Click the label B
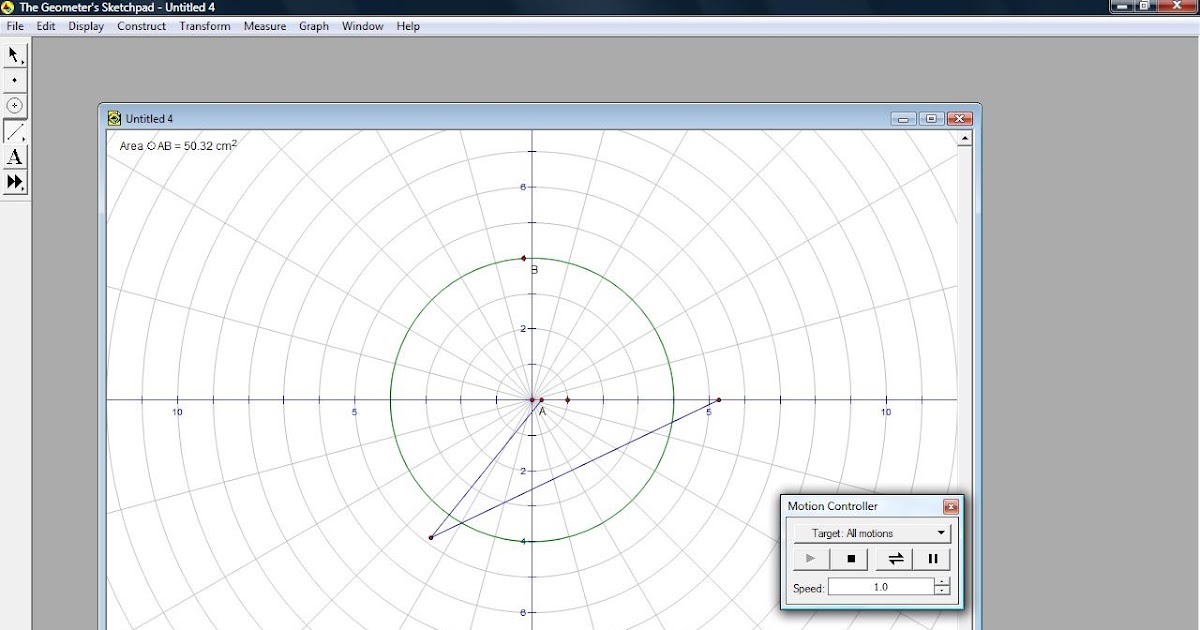Screen dimensions: 1200x630 [535, 270]
